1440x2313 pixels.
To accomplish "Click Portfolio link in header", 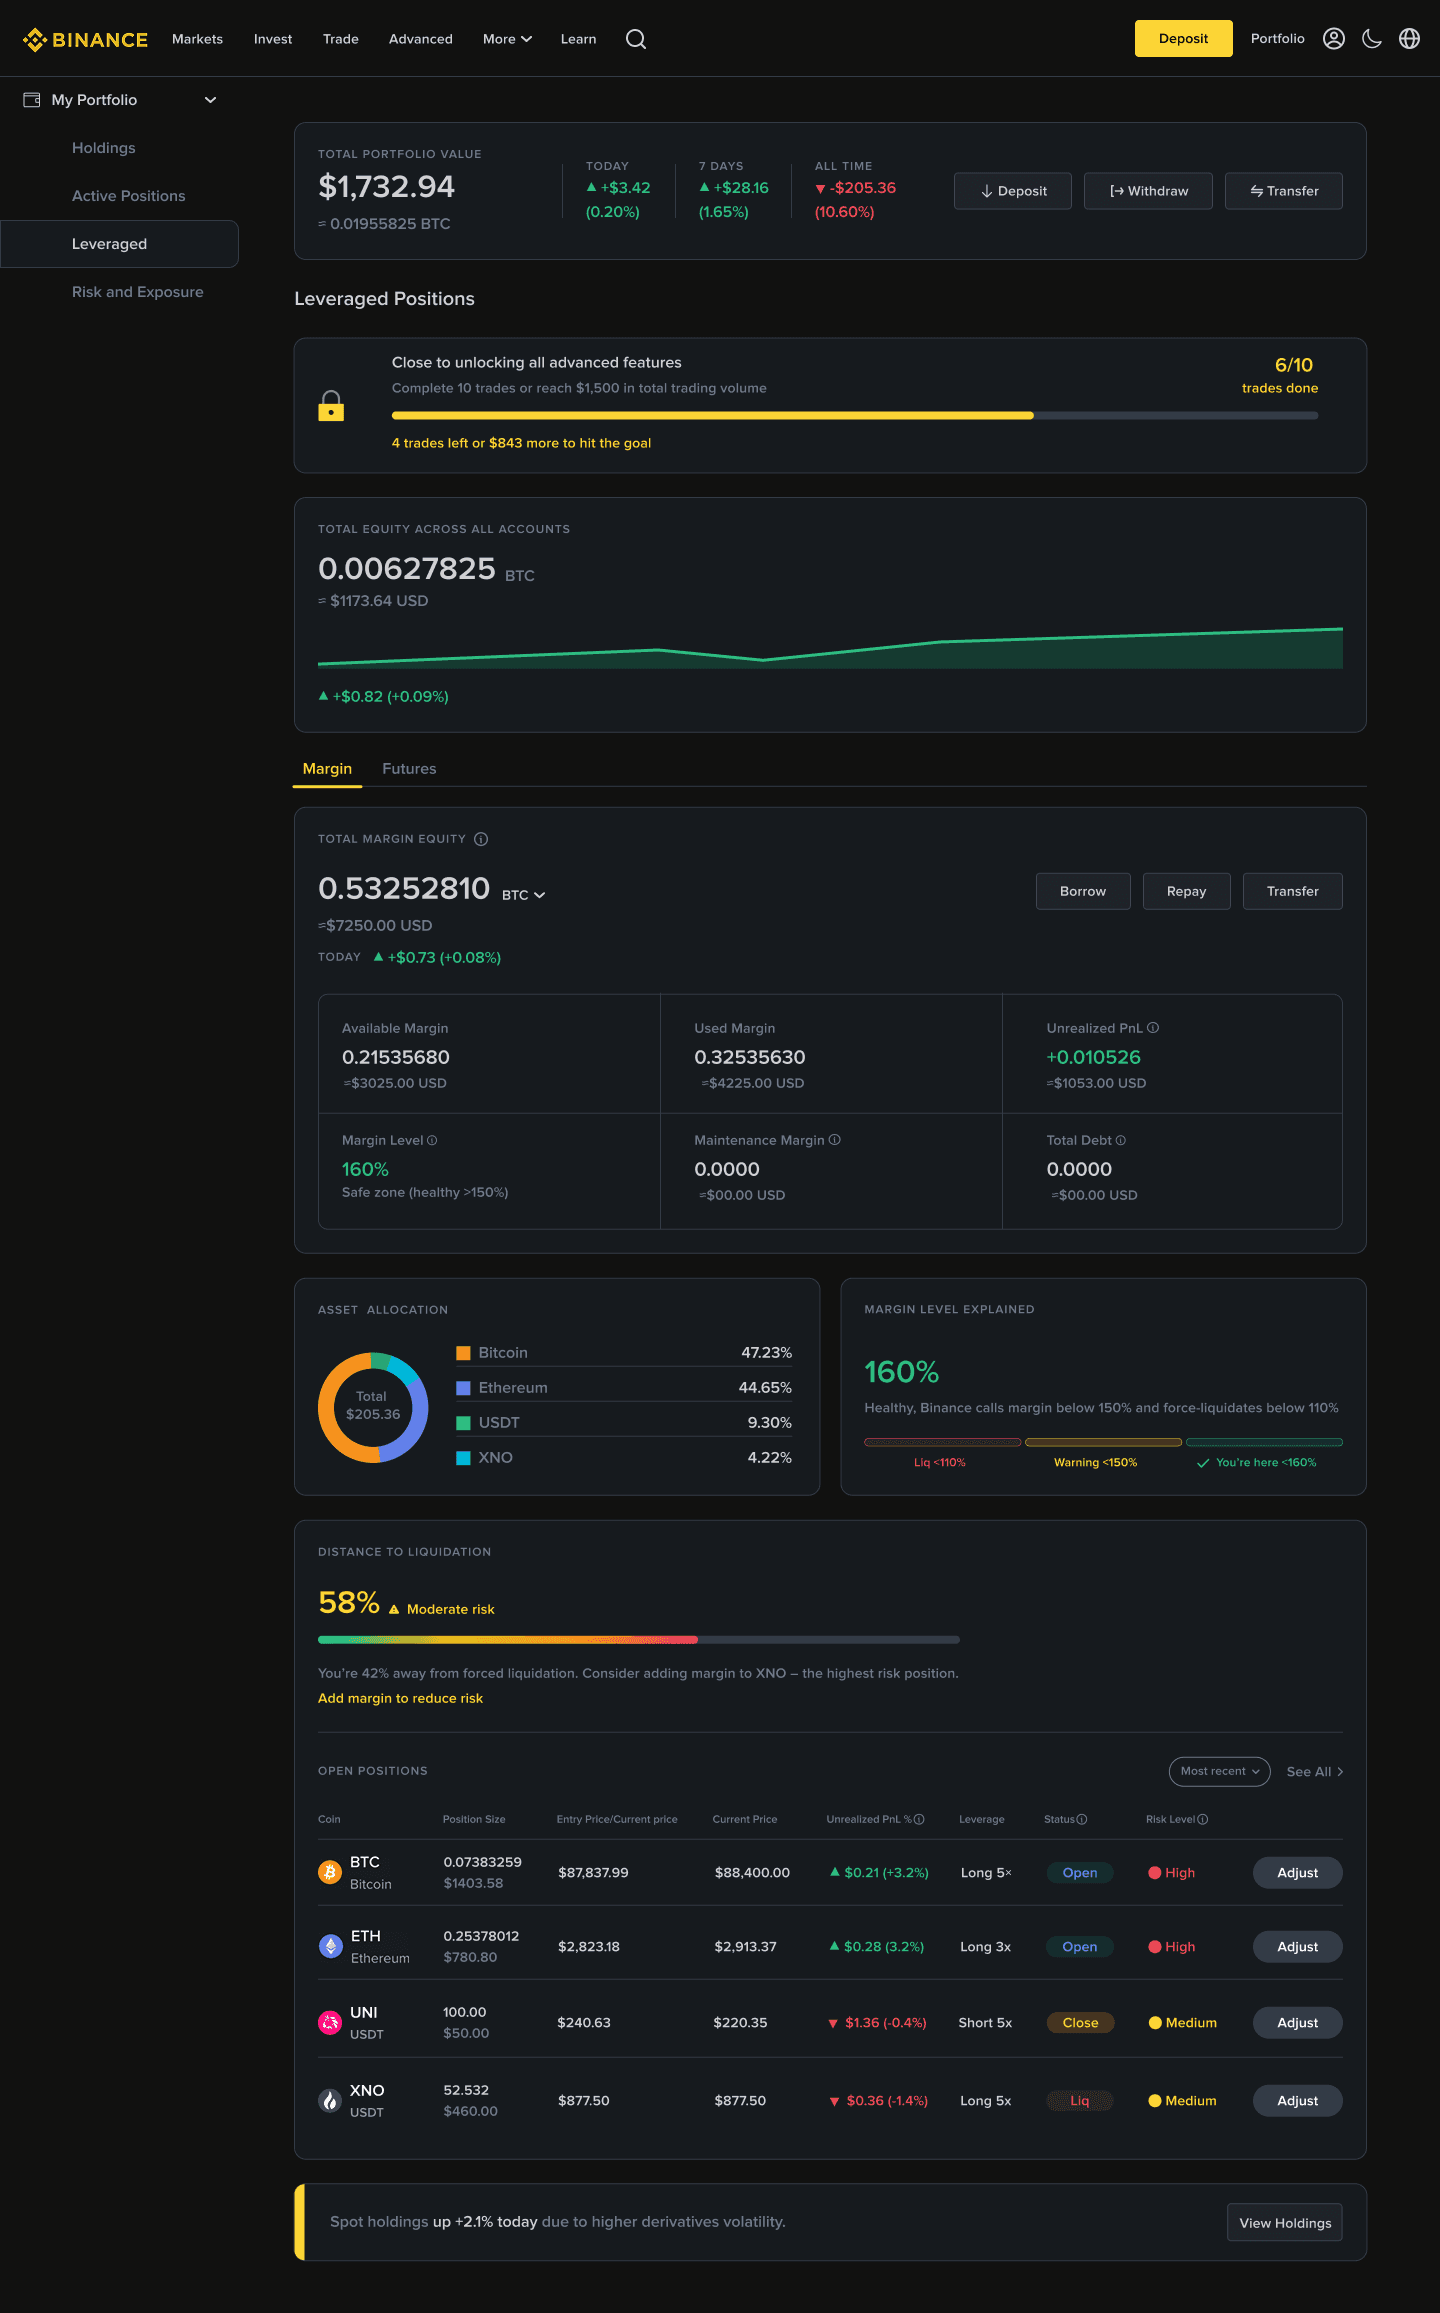I will (1277, 39).
